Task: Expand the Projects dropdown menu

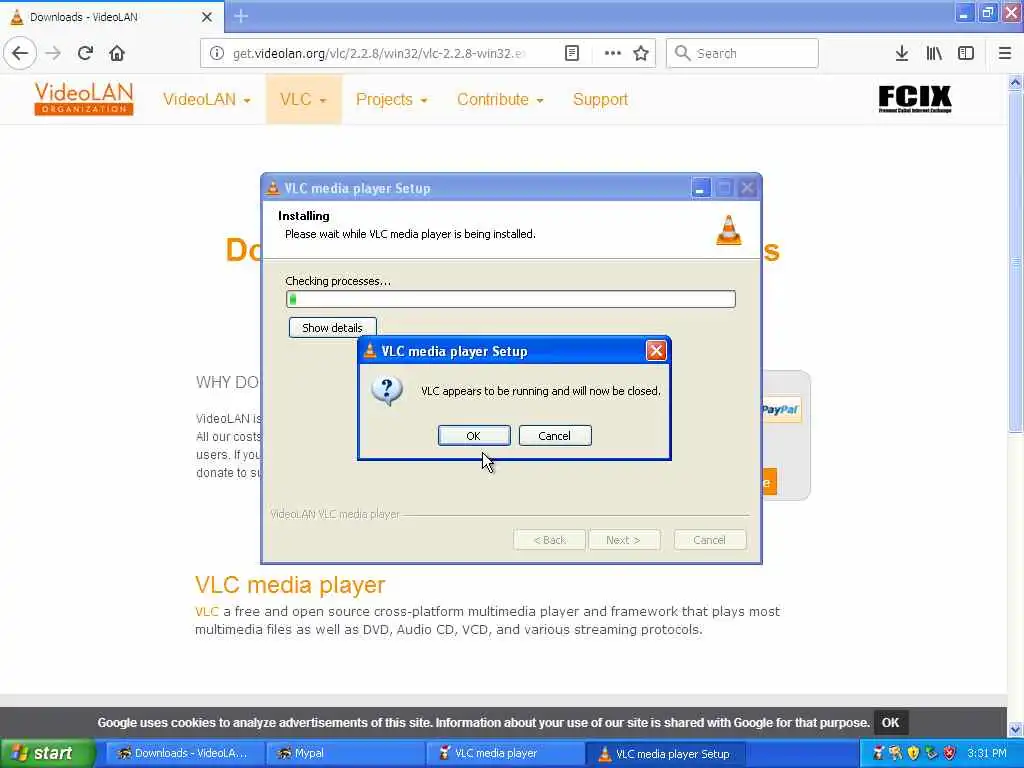Action: [391, 100]
